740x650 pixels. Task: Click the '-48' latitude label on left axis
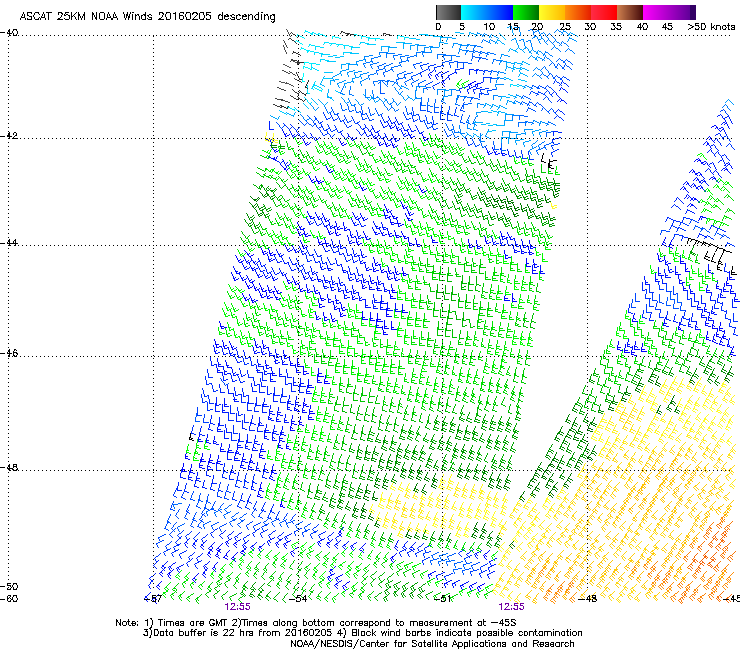9,468
